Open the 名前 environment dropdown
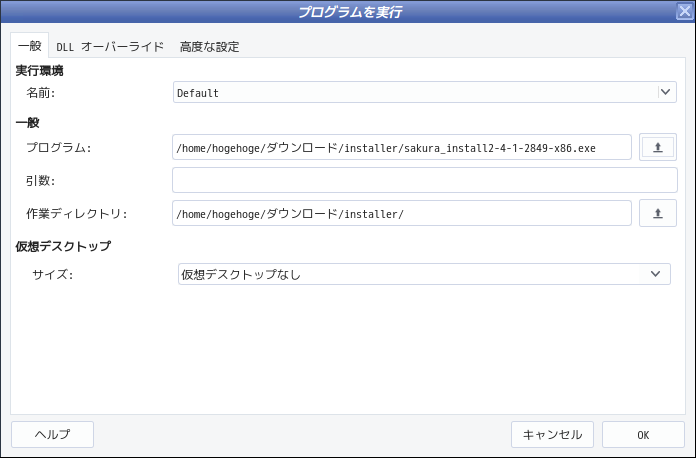 424,92
